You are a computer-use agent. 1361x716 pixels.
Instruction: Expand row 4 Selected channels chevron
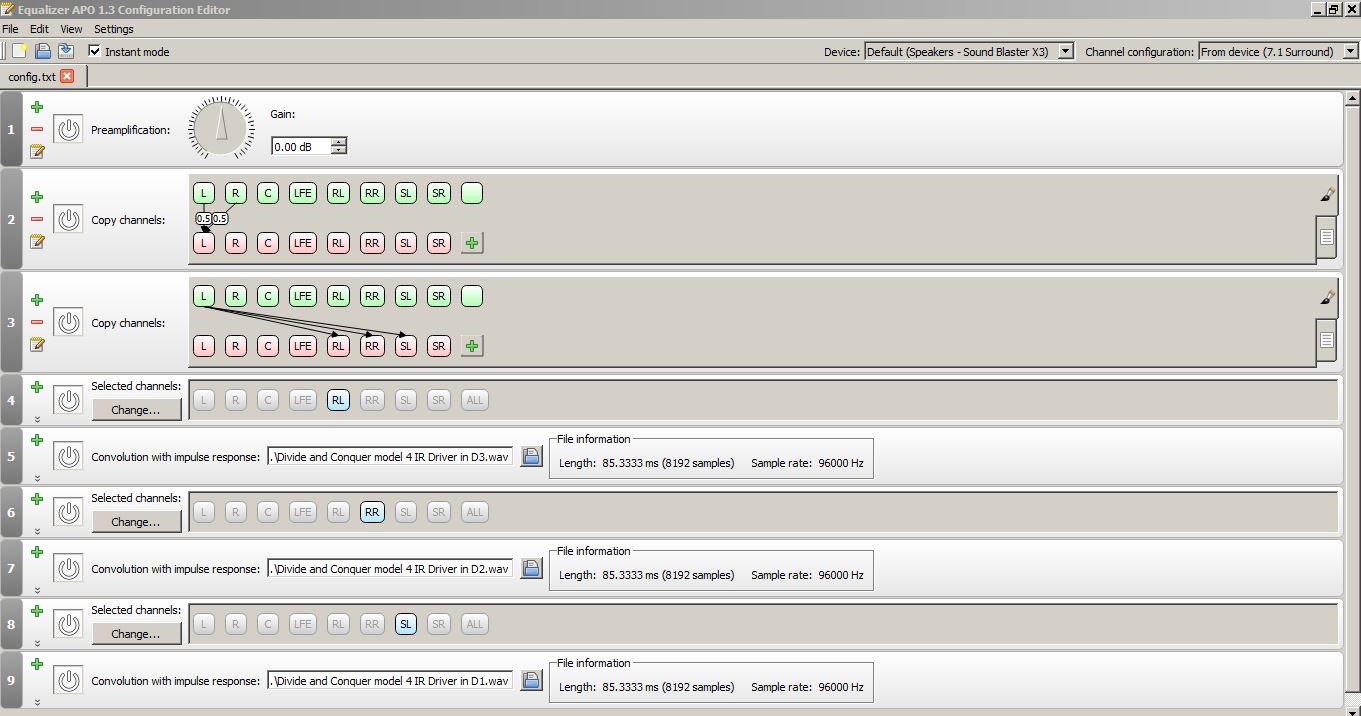point(37,419)
